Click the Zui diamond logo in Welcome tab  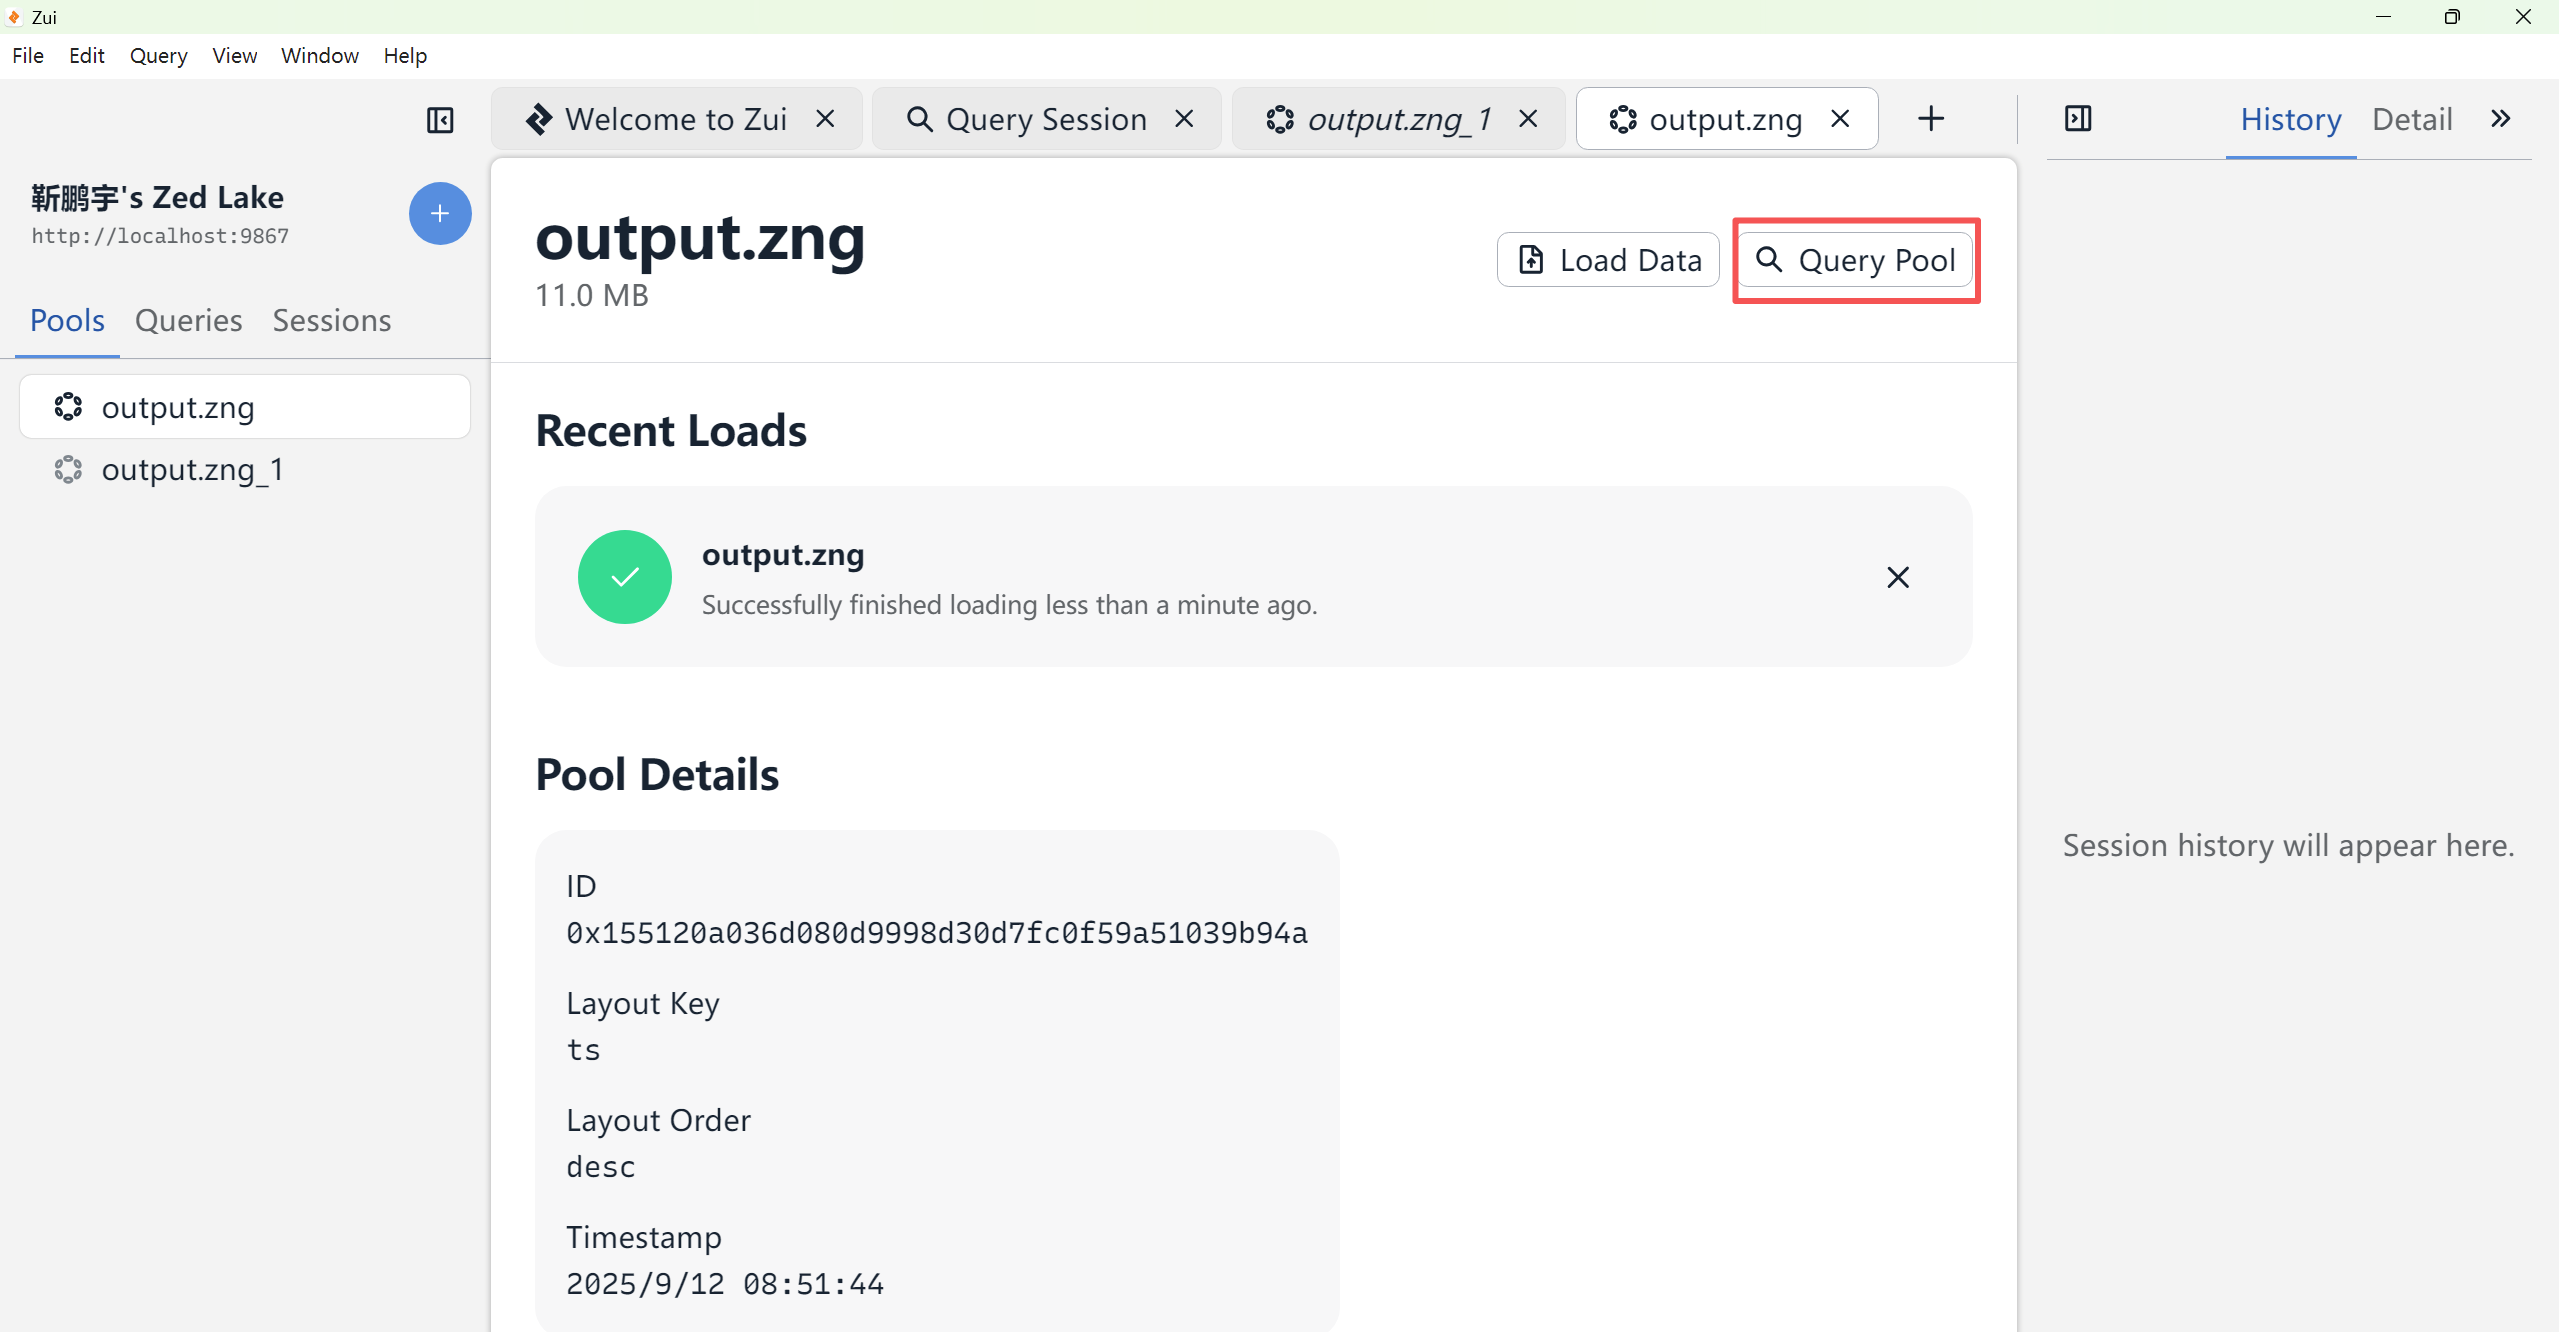click(539, 119)
